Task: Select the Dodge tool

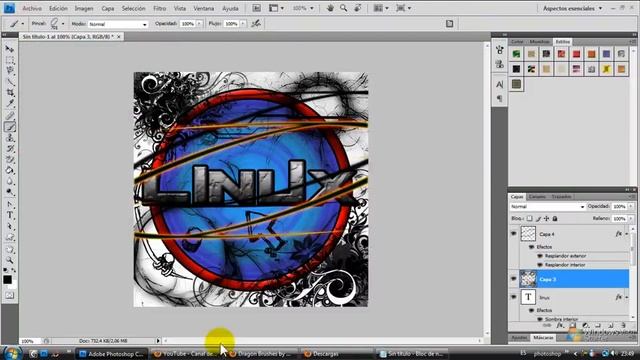Action: [9, 192]
